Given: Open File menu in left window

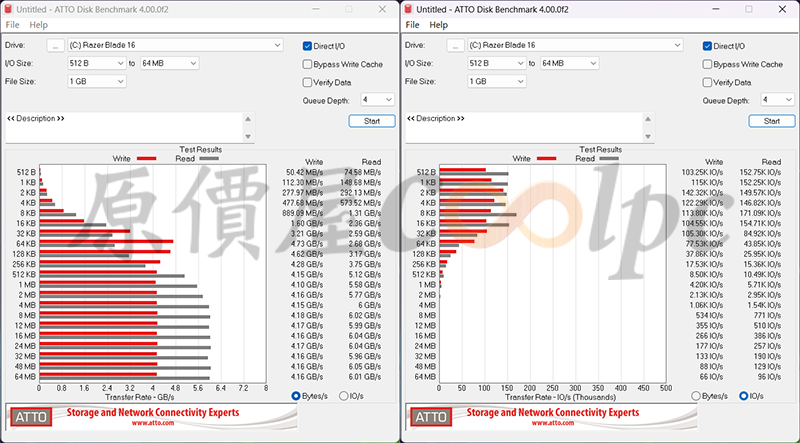Looking at the screenshot, I should coord(12,24).
